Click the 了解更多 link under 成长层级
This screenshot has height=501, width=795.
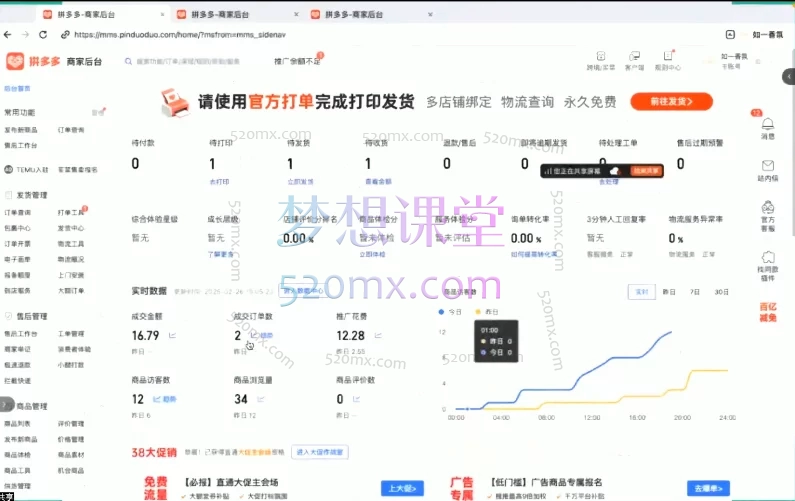(220, 254)
